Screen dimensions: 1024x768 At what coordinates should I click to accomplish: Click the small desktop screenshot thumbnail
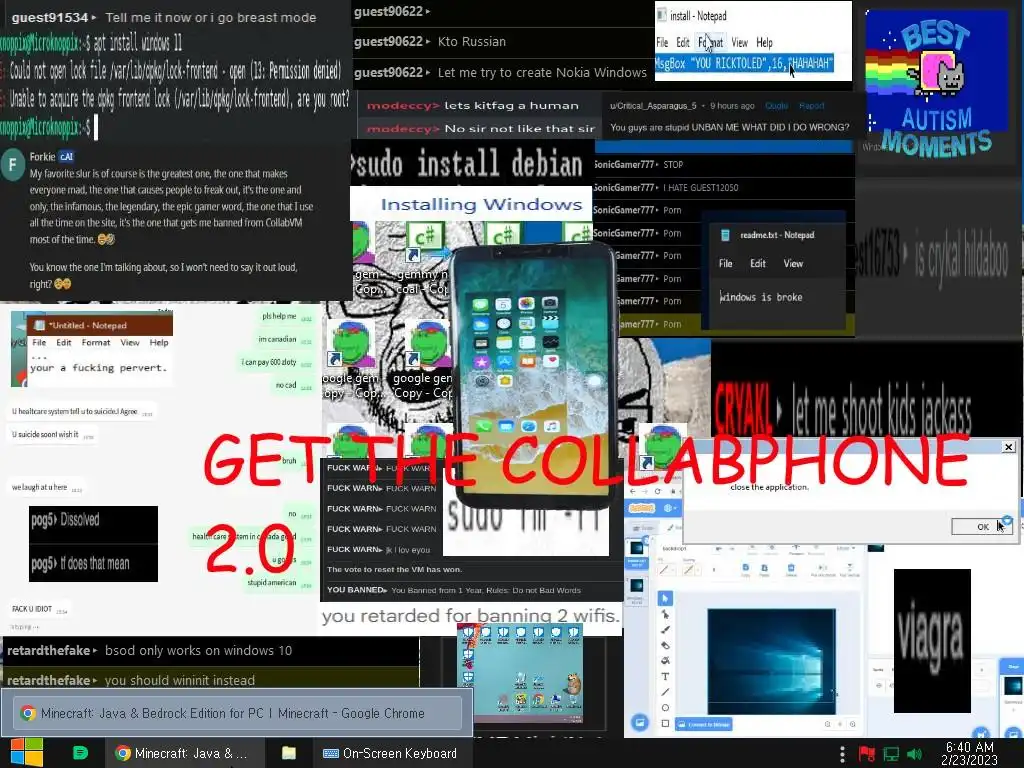[x=520, y=673]
